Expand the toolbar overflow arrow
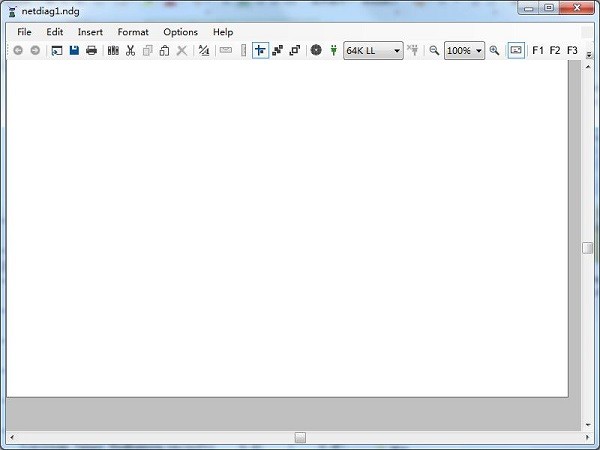Viewport: 600px width, 450px height. tap(589, 55)
